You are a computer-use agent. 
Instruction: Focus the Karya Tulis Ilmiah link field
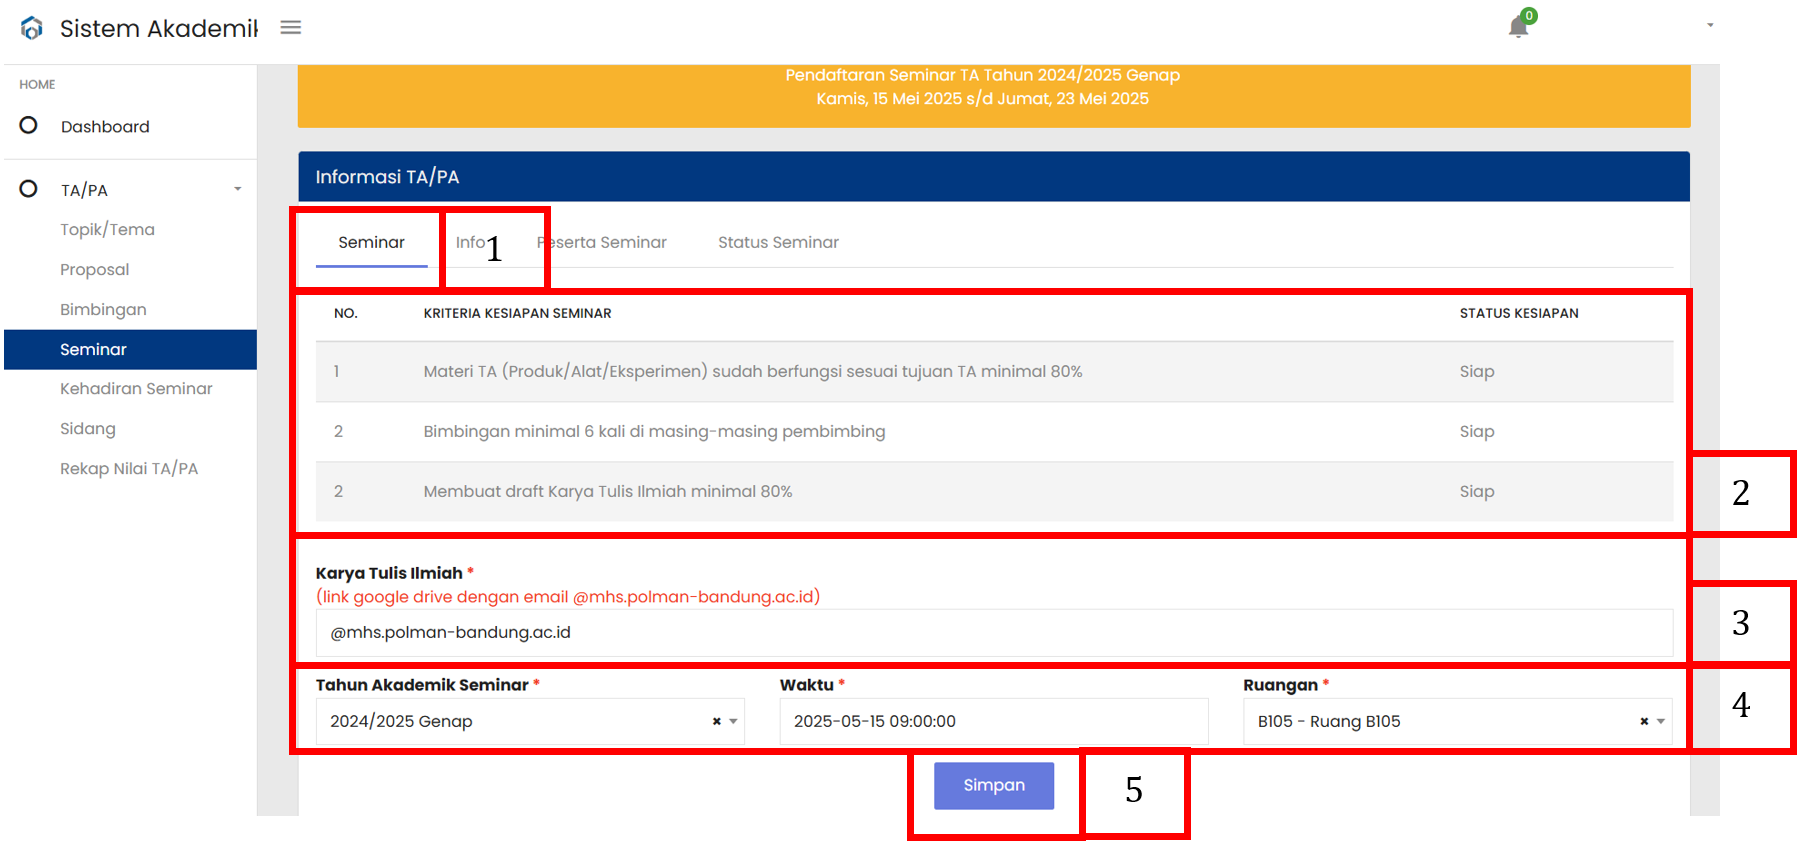[x=994, y=632]
